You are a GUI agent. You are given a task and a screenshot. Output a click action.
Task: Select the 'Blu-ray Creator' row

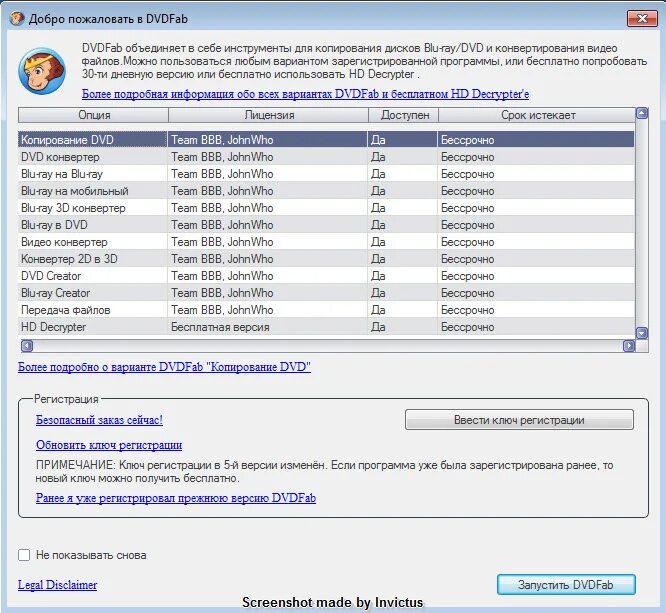click(x=326, y=293)
